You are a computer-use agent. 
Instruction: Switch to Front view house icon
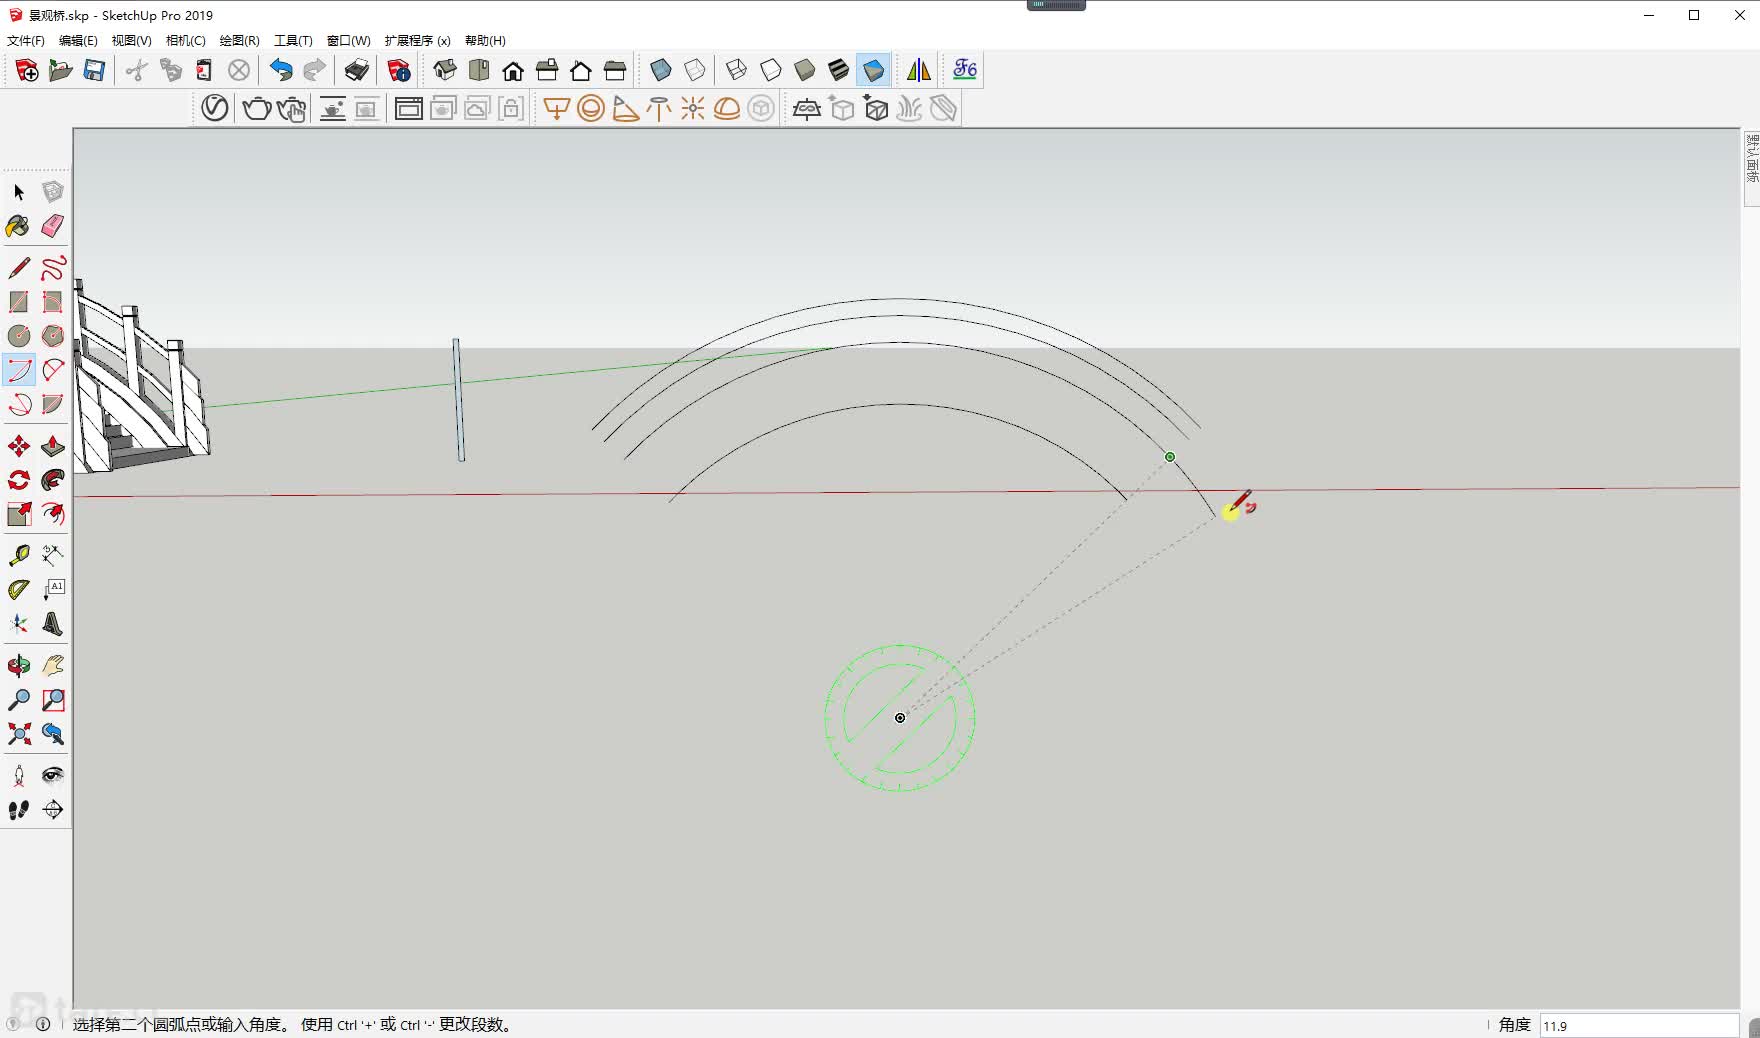click(513, 70)
